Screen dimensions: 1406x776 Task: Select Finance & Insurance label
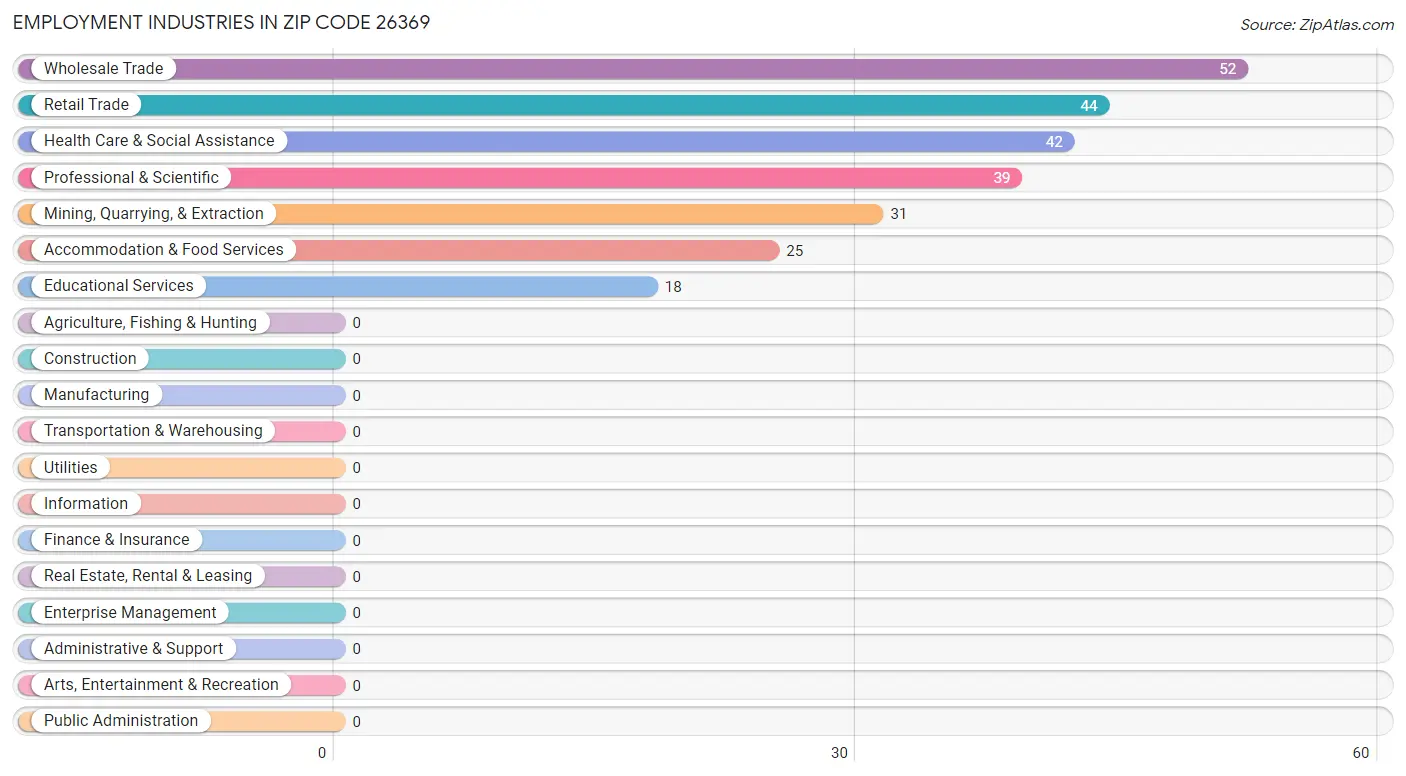[116, 540]
